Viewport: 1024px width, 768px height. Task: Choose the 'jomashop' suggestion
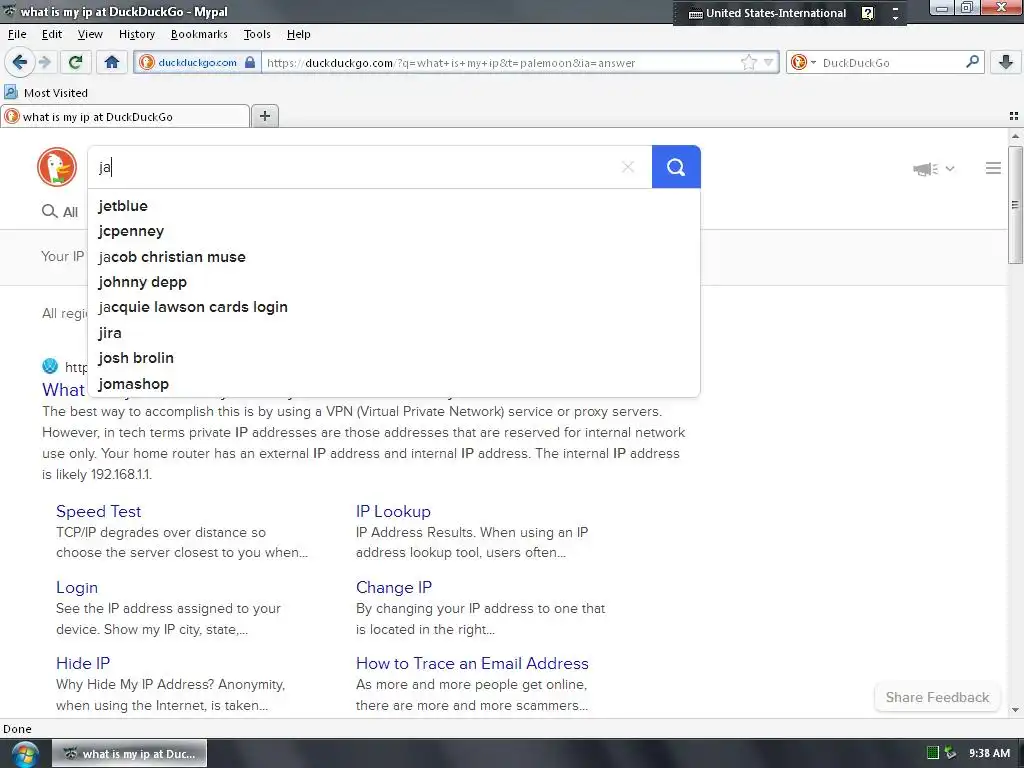394,384
